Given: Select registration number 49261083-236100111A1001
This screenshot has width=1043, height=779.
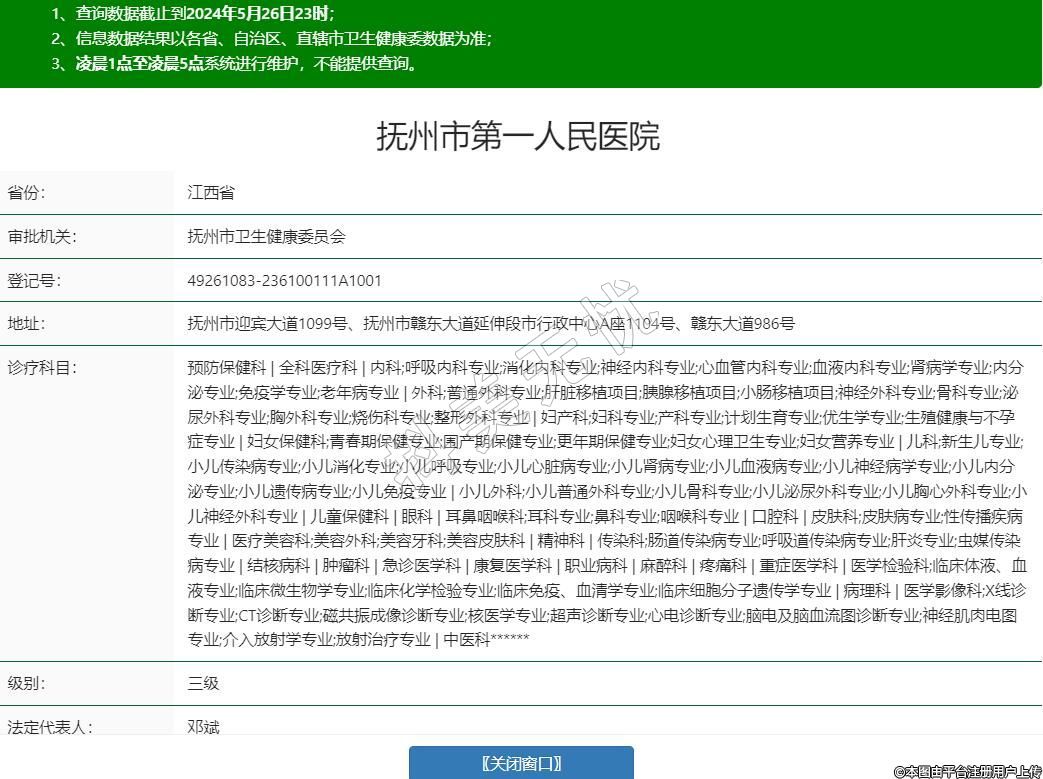Looking at the screenshot, I should (284, 281).
